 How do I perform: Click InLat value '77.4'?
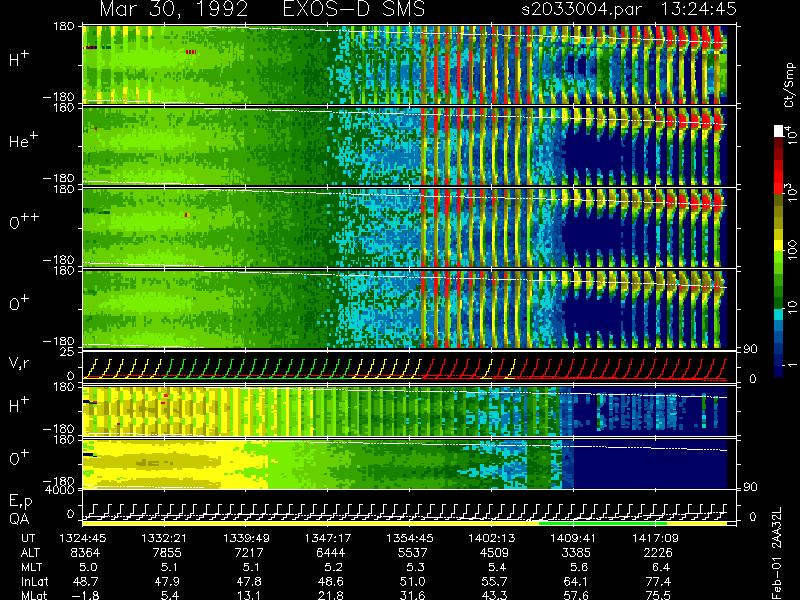click(x=659, y=581)
